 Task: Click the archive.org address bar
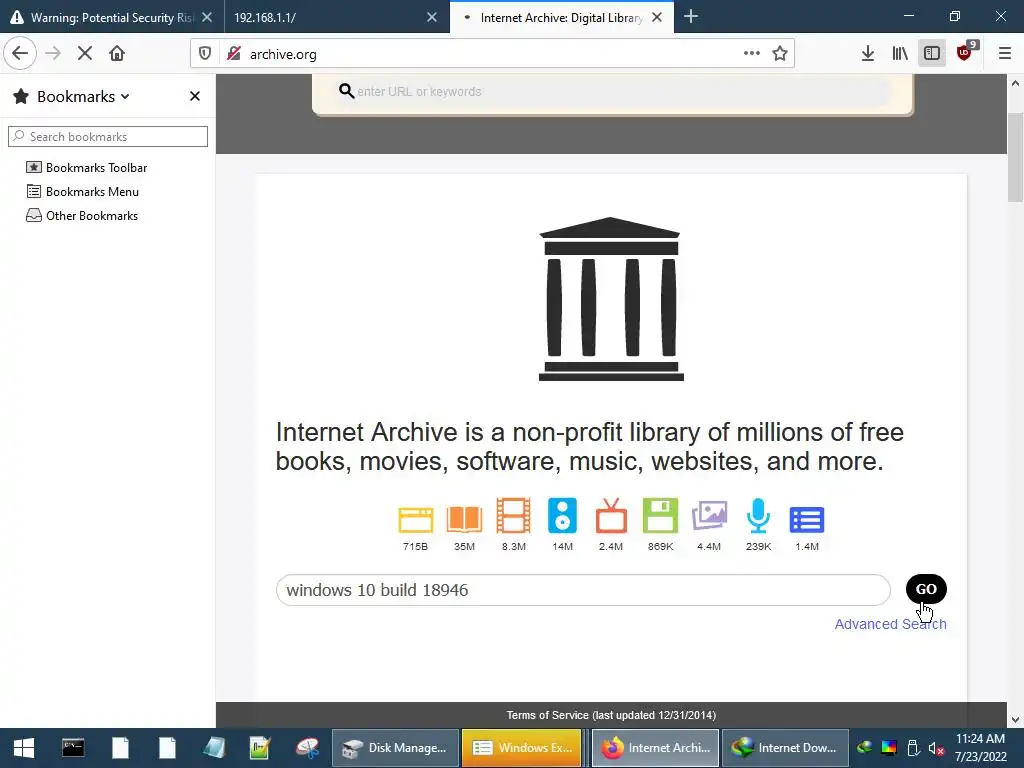click(490, 54)
